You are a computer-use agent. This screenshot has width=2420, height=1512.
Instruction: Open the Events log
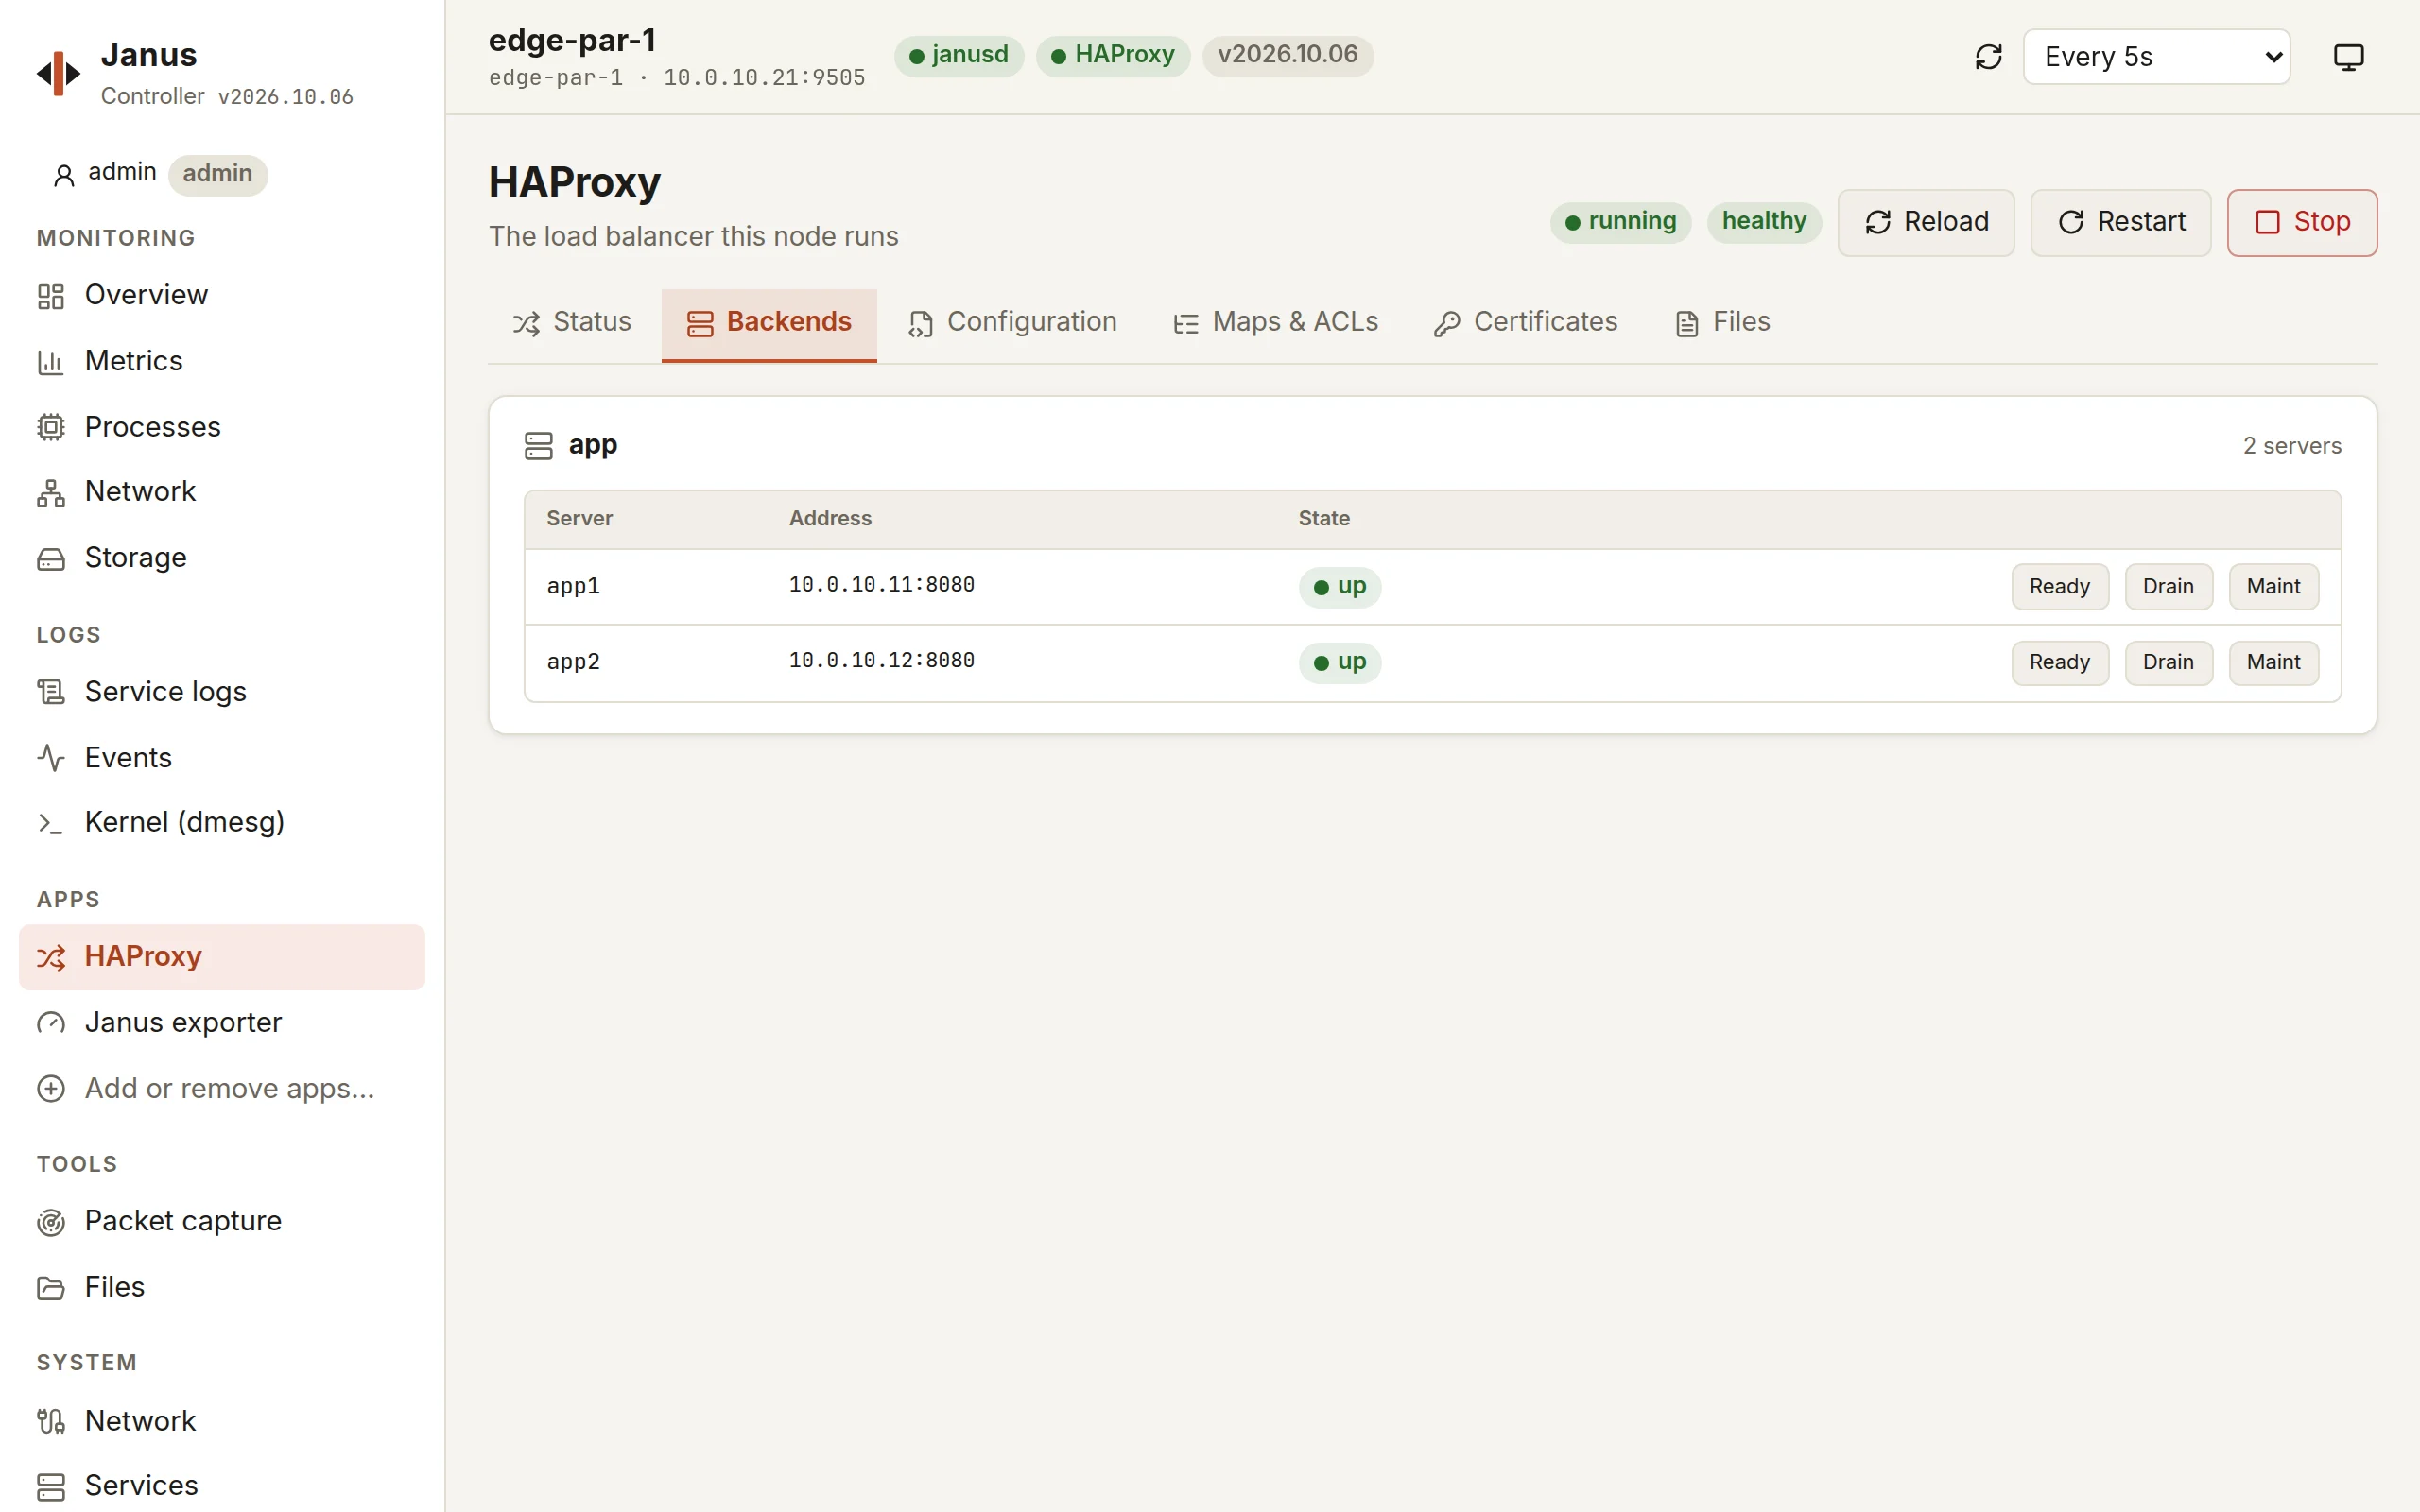pos(222,758)
